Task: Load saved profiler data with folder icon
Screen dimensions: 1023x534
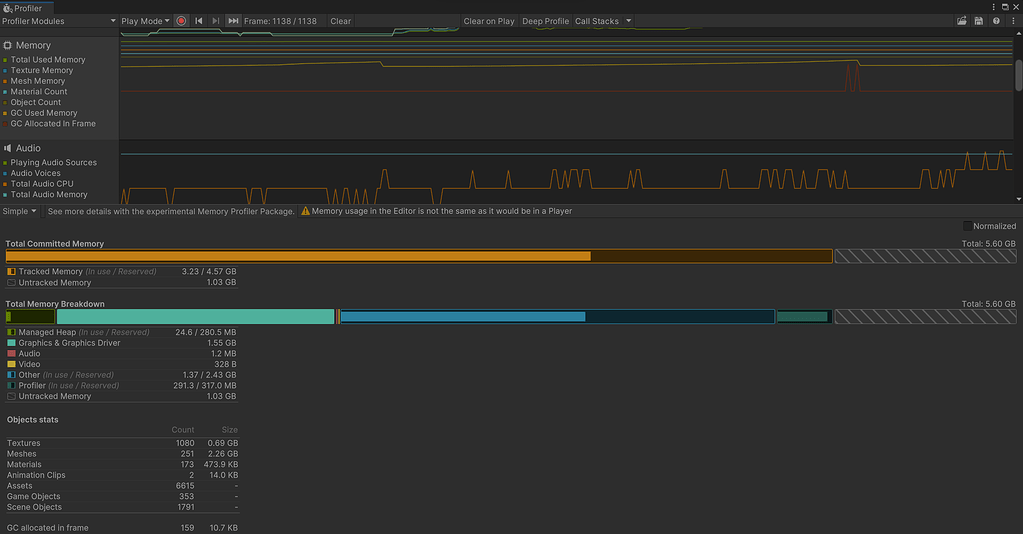Action: tap(962, 21)
